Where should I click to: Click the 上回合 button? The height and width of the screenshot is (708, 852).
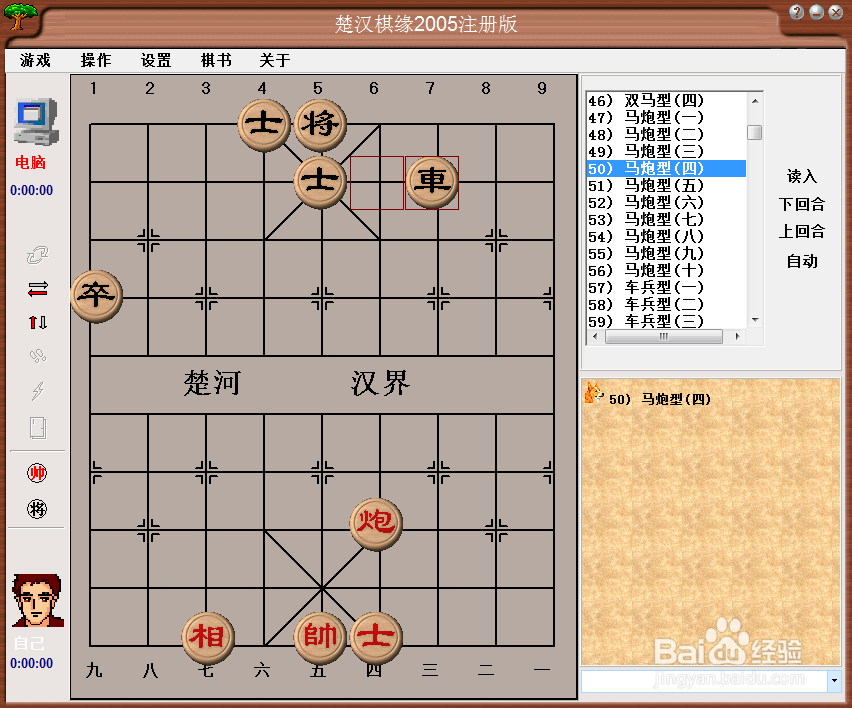click(x=801, y=232)
